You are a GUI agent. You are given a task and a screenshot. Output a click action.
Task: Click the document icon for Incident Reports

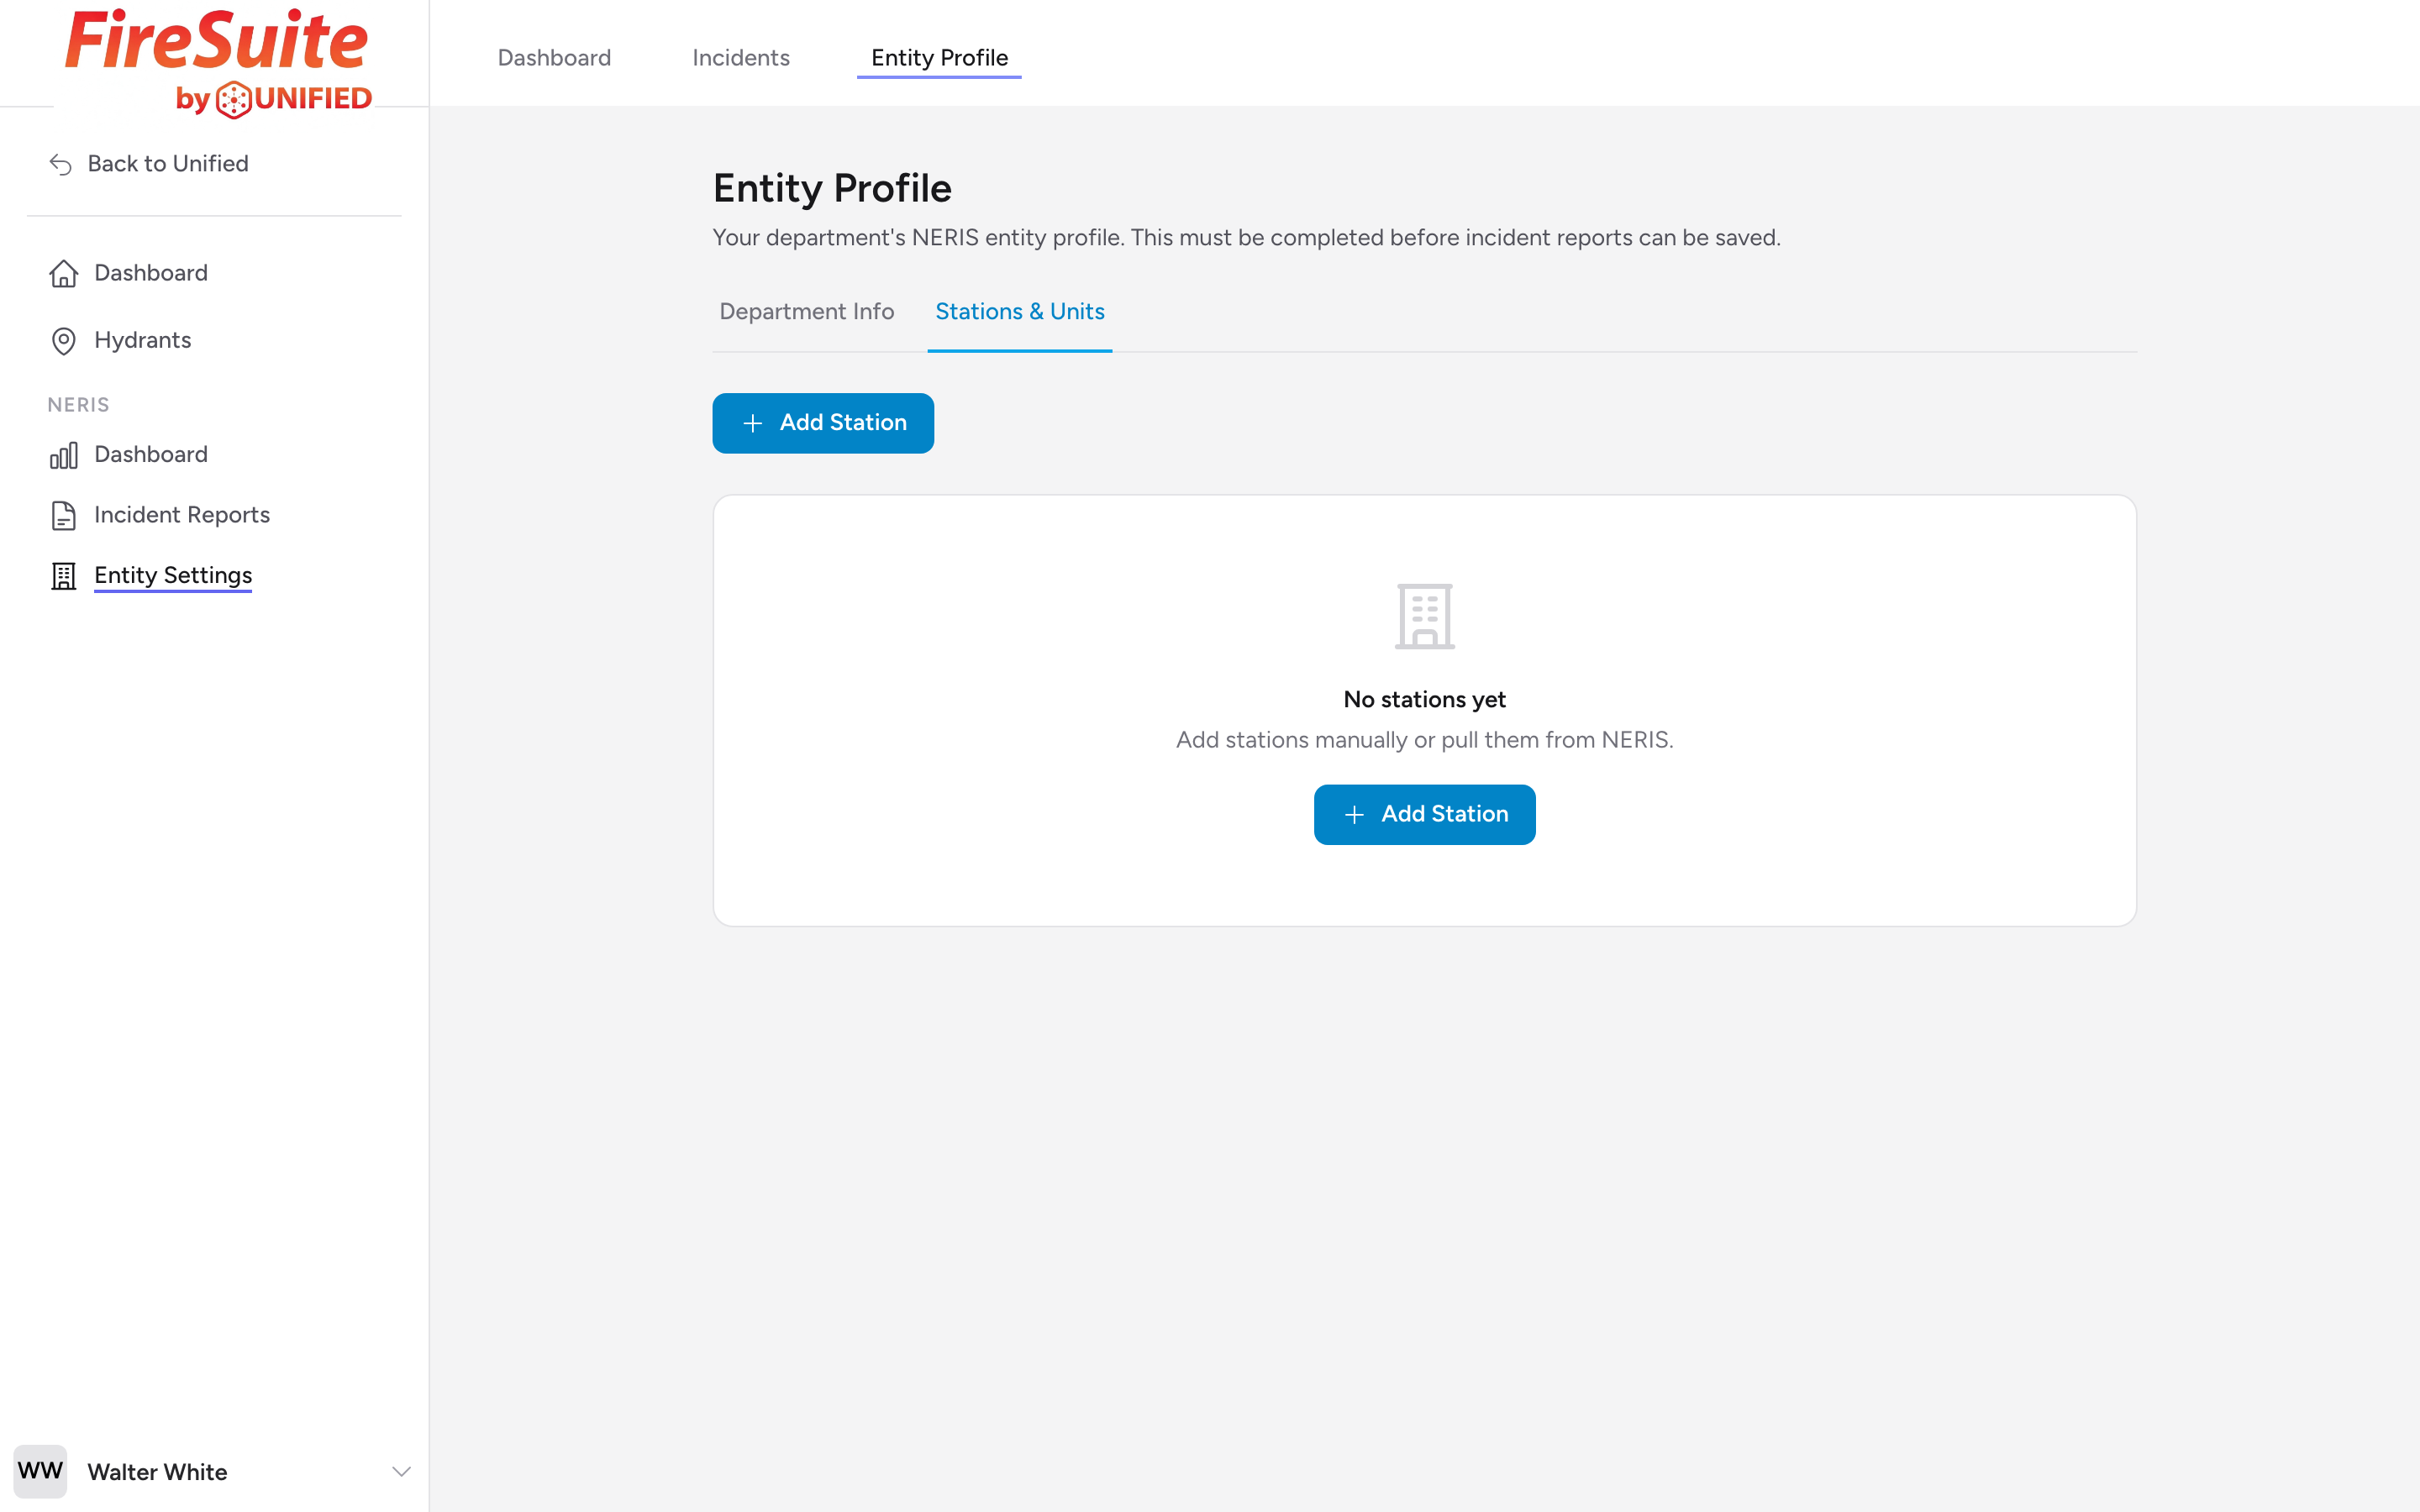(64, 515)
